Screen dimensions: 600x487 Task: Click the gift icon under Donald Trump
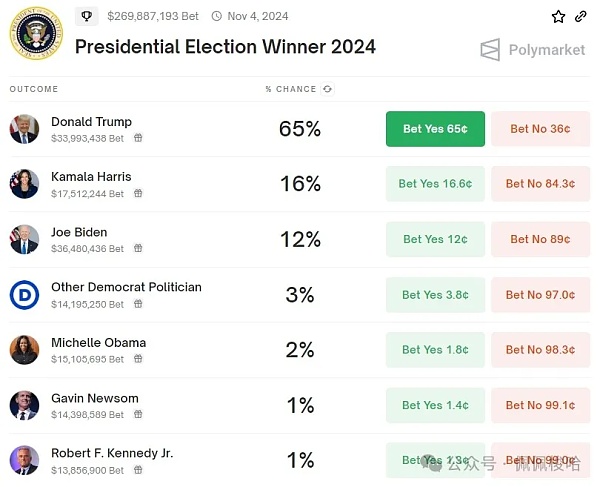tap(138, 138)
